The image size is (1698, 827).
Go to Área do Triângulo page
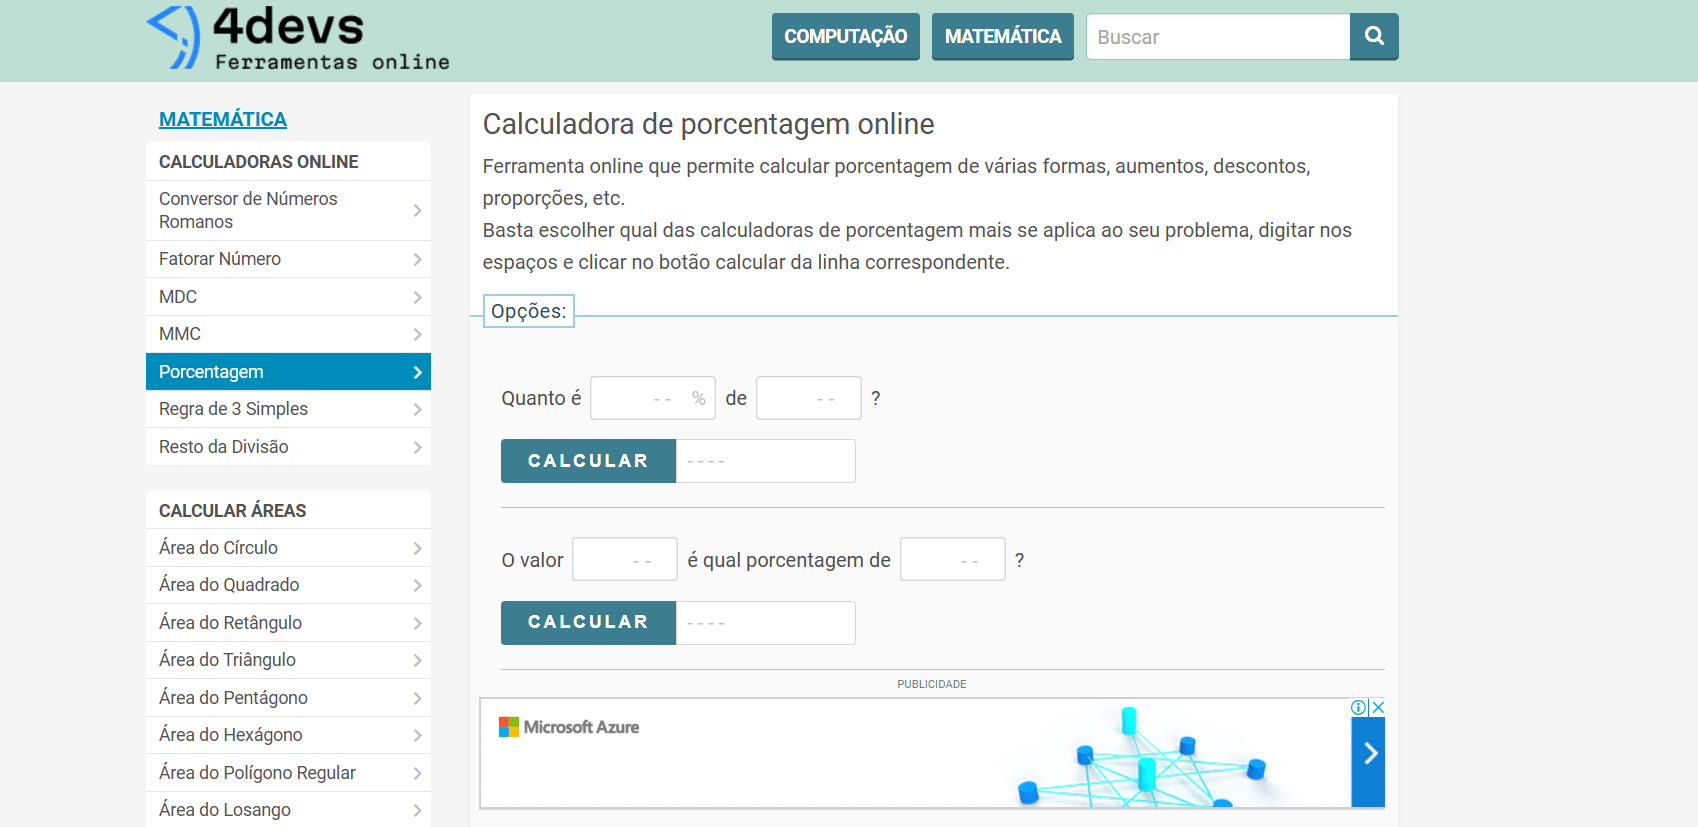(227, 660)
